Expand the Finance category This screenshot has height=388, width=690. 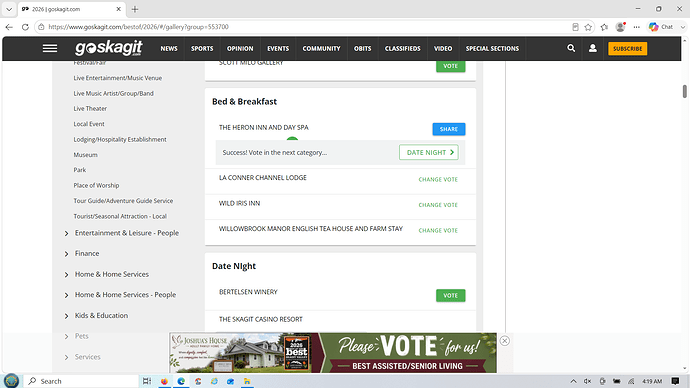coord(87,253)
